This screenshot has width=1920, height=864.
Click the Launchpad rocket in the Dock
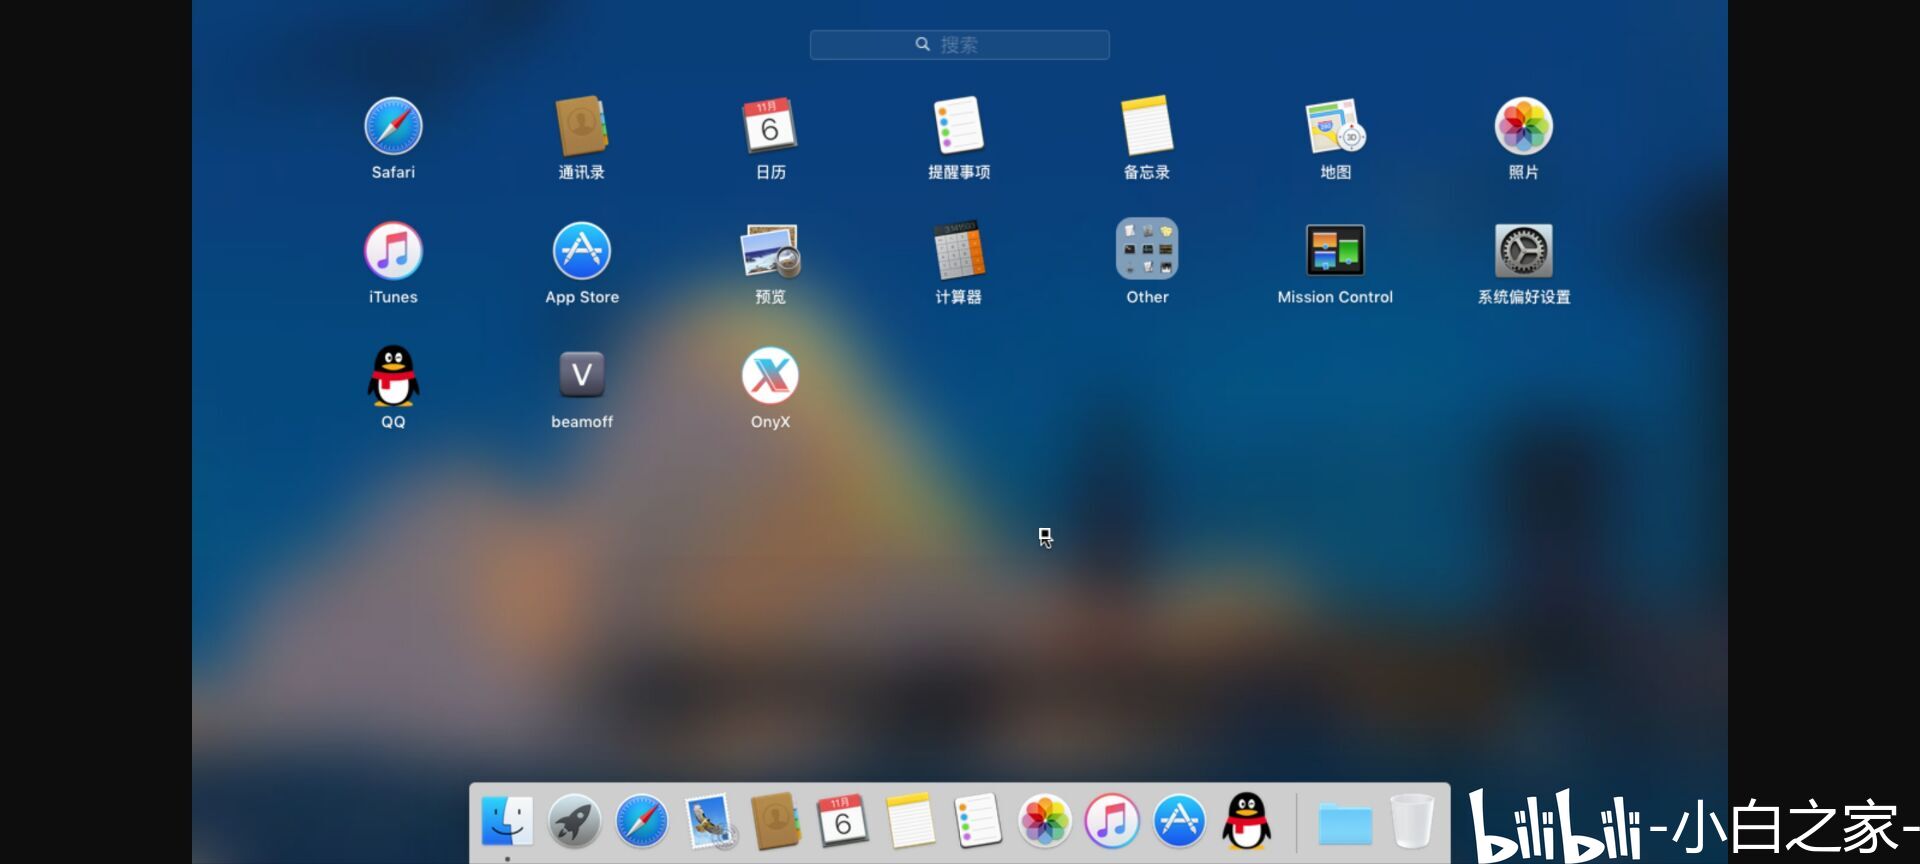tap(574, 822)
